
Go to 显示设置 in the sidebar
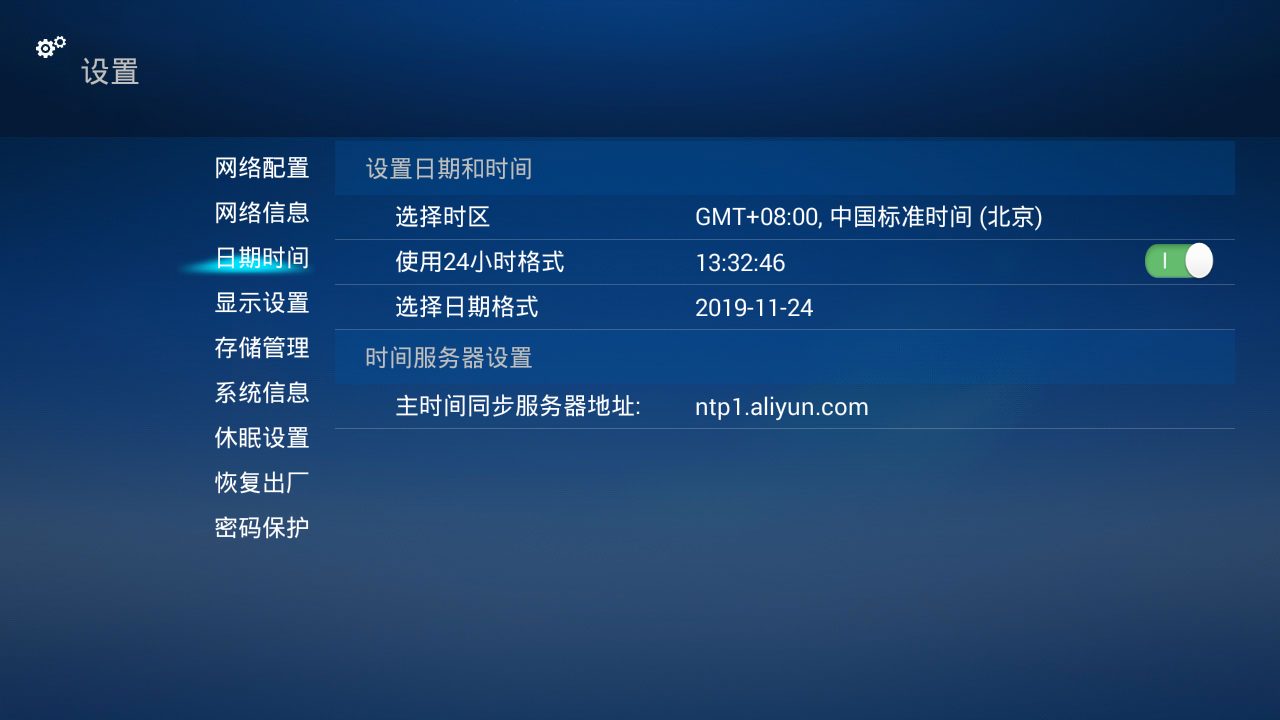(x=262, y=303)
